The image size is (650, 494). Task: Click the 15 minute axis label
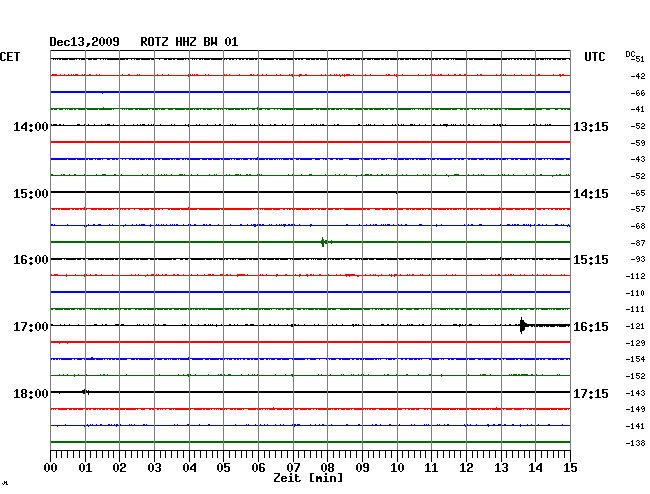570,467
